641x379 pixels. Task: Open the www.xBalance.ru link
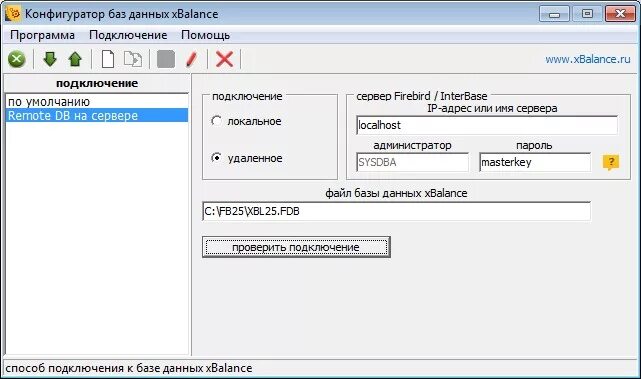click(x=587, y=59)
